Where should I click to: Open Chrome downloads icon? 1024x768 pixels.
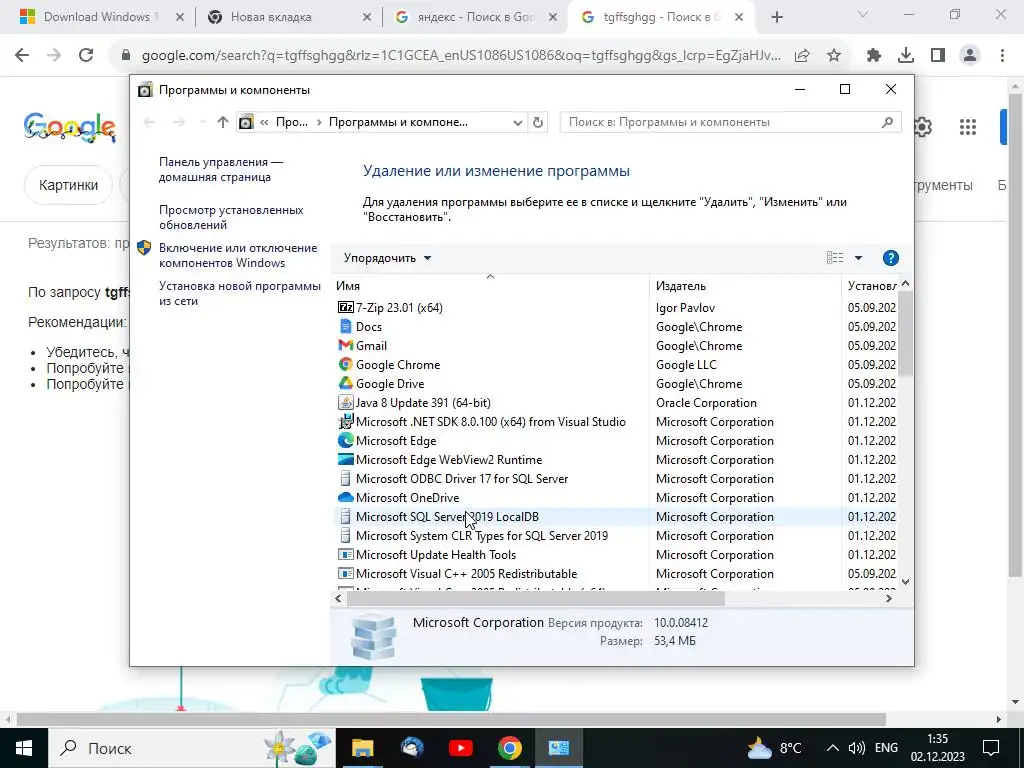click(x=906, y=56)
